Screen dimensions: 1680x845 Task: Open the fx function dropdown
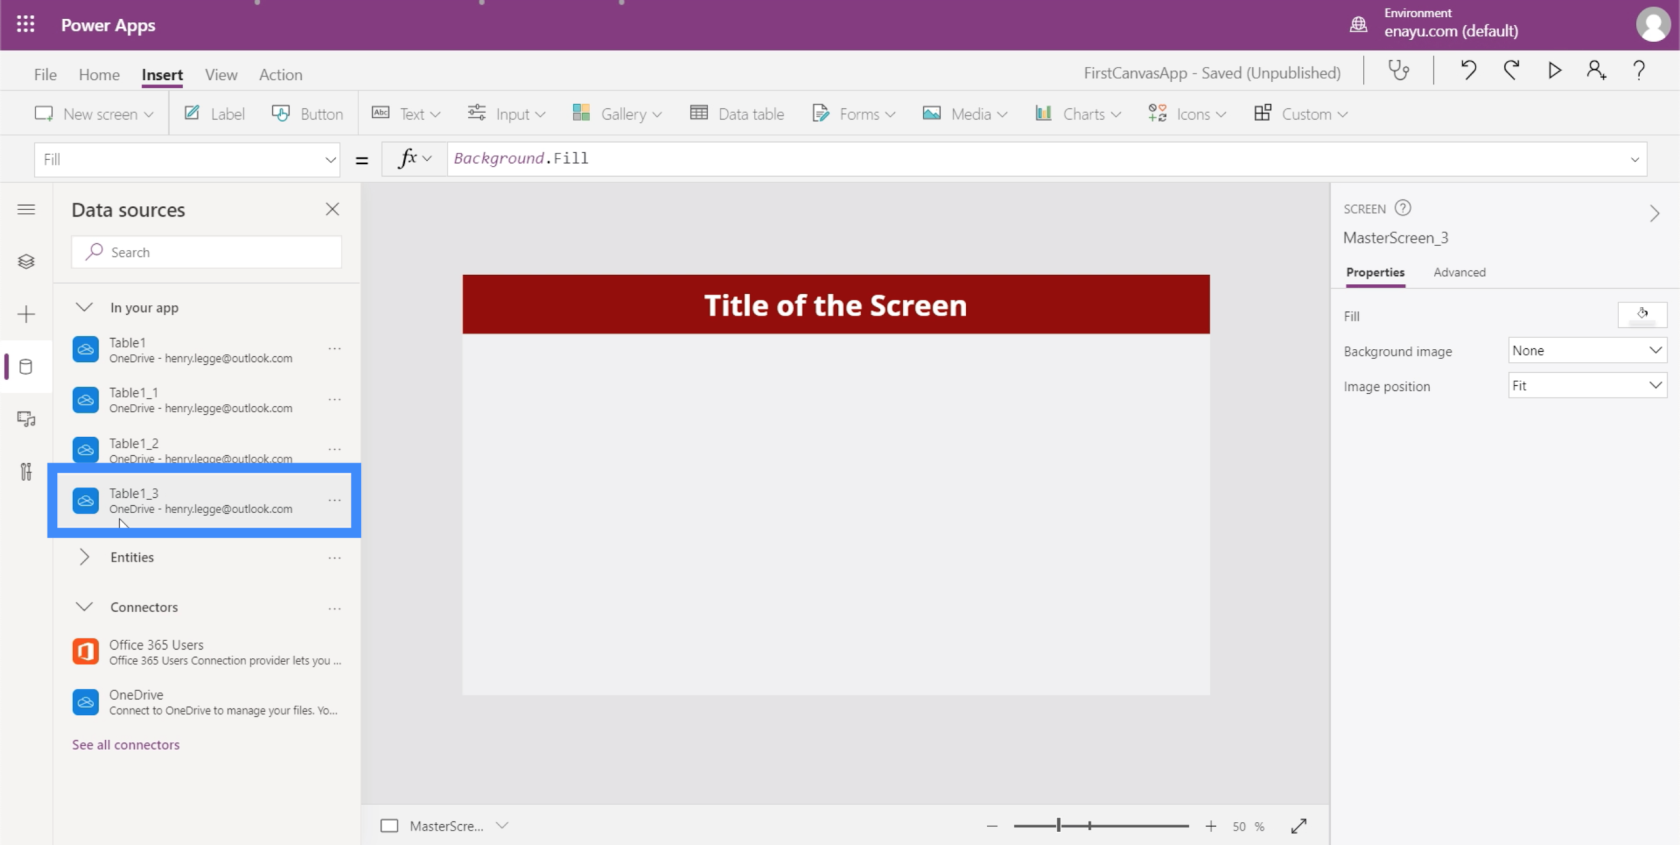(x=414, y=159)
